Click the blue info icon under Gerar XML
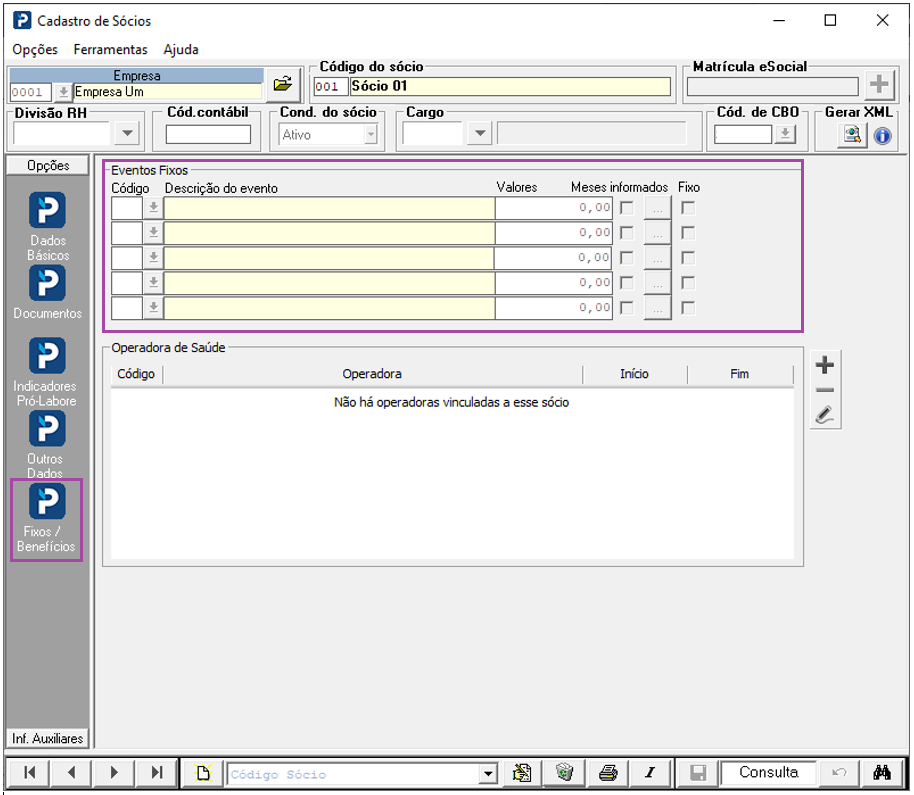The width and height of the screenshot is (914, 795). [882, 136]
